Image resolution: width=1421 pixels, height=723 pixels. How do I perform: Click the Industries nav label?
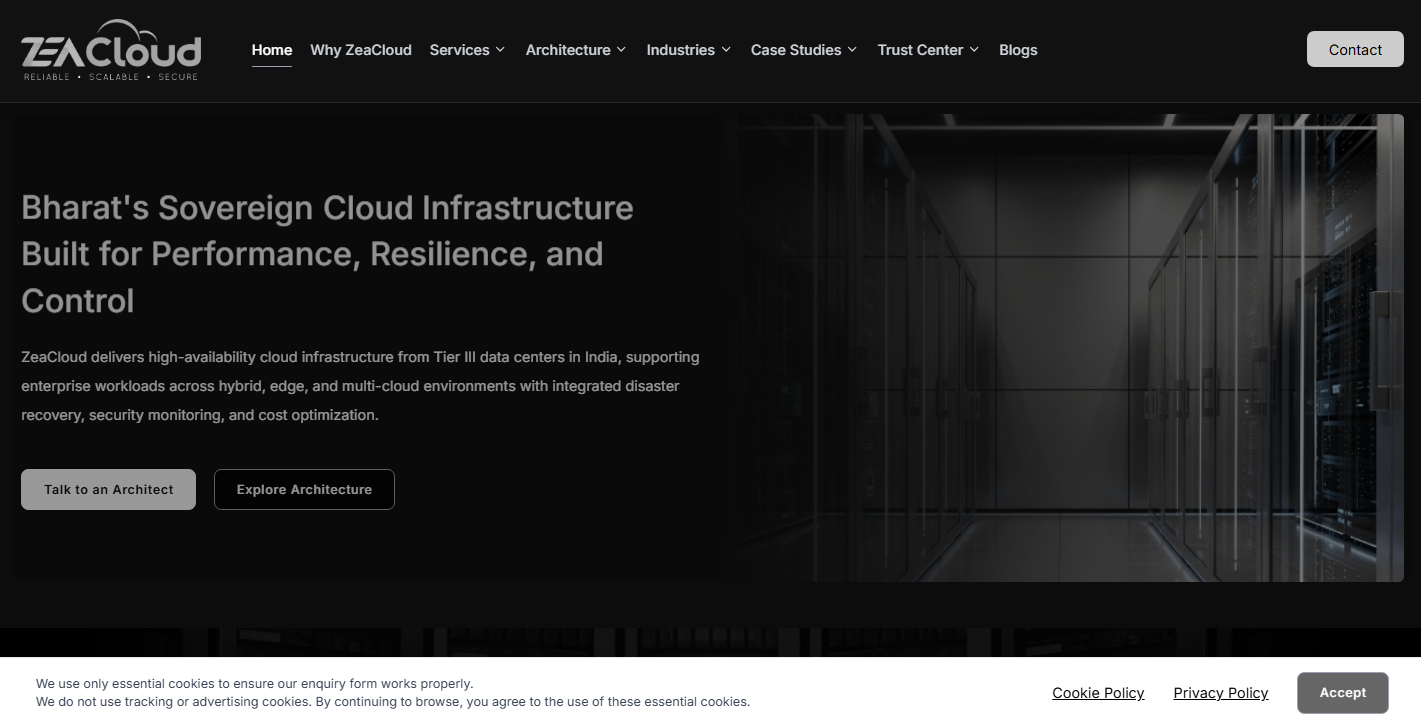pyautogui.click(x=680, y=50)
